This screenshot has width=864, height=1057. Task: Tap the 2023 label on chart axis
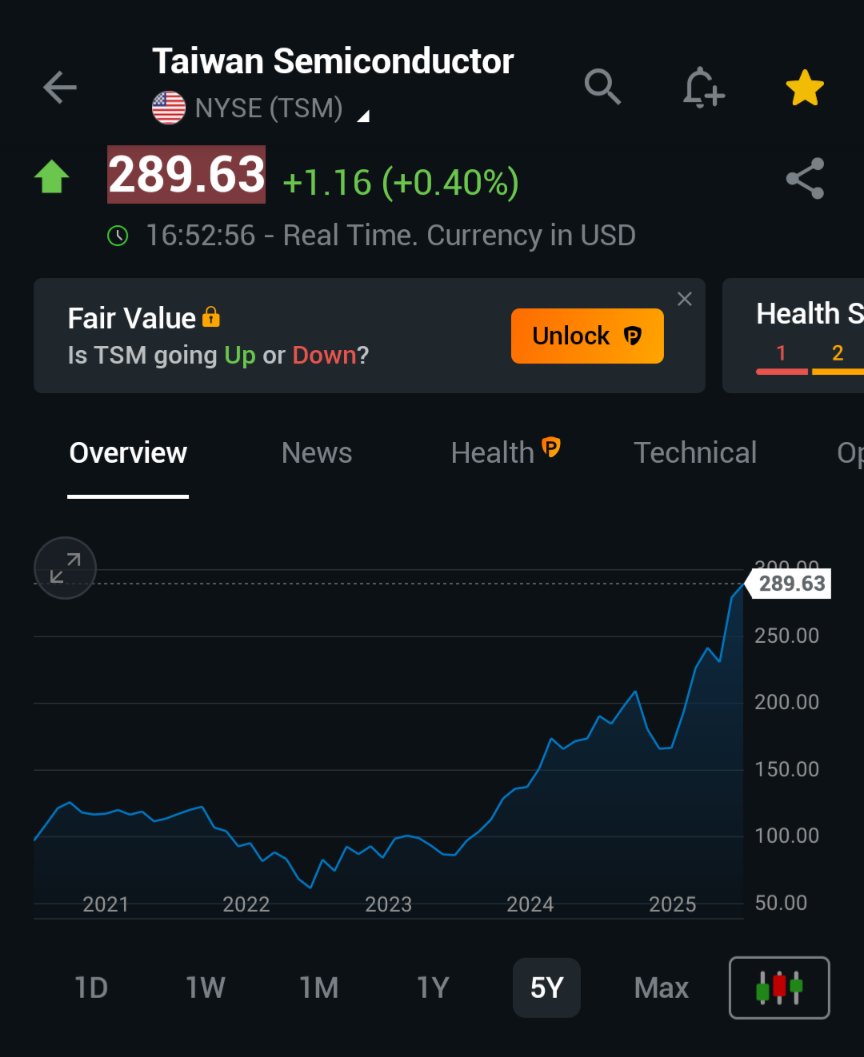388,904
